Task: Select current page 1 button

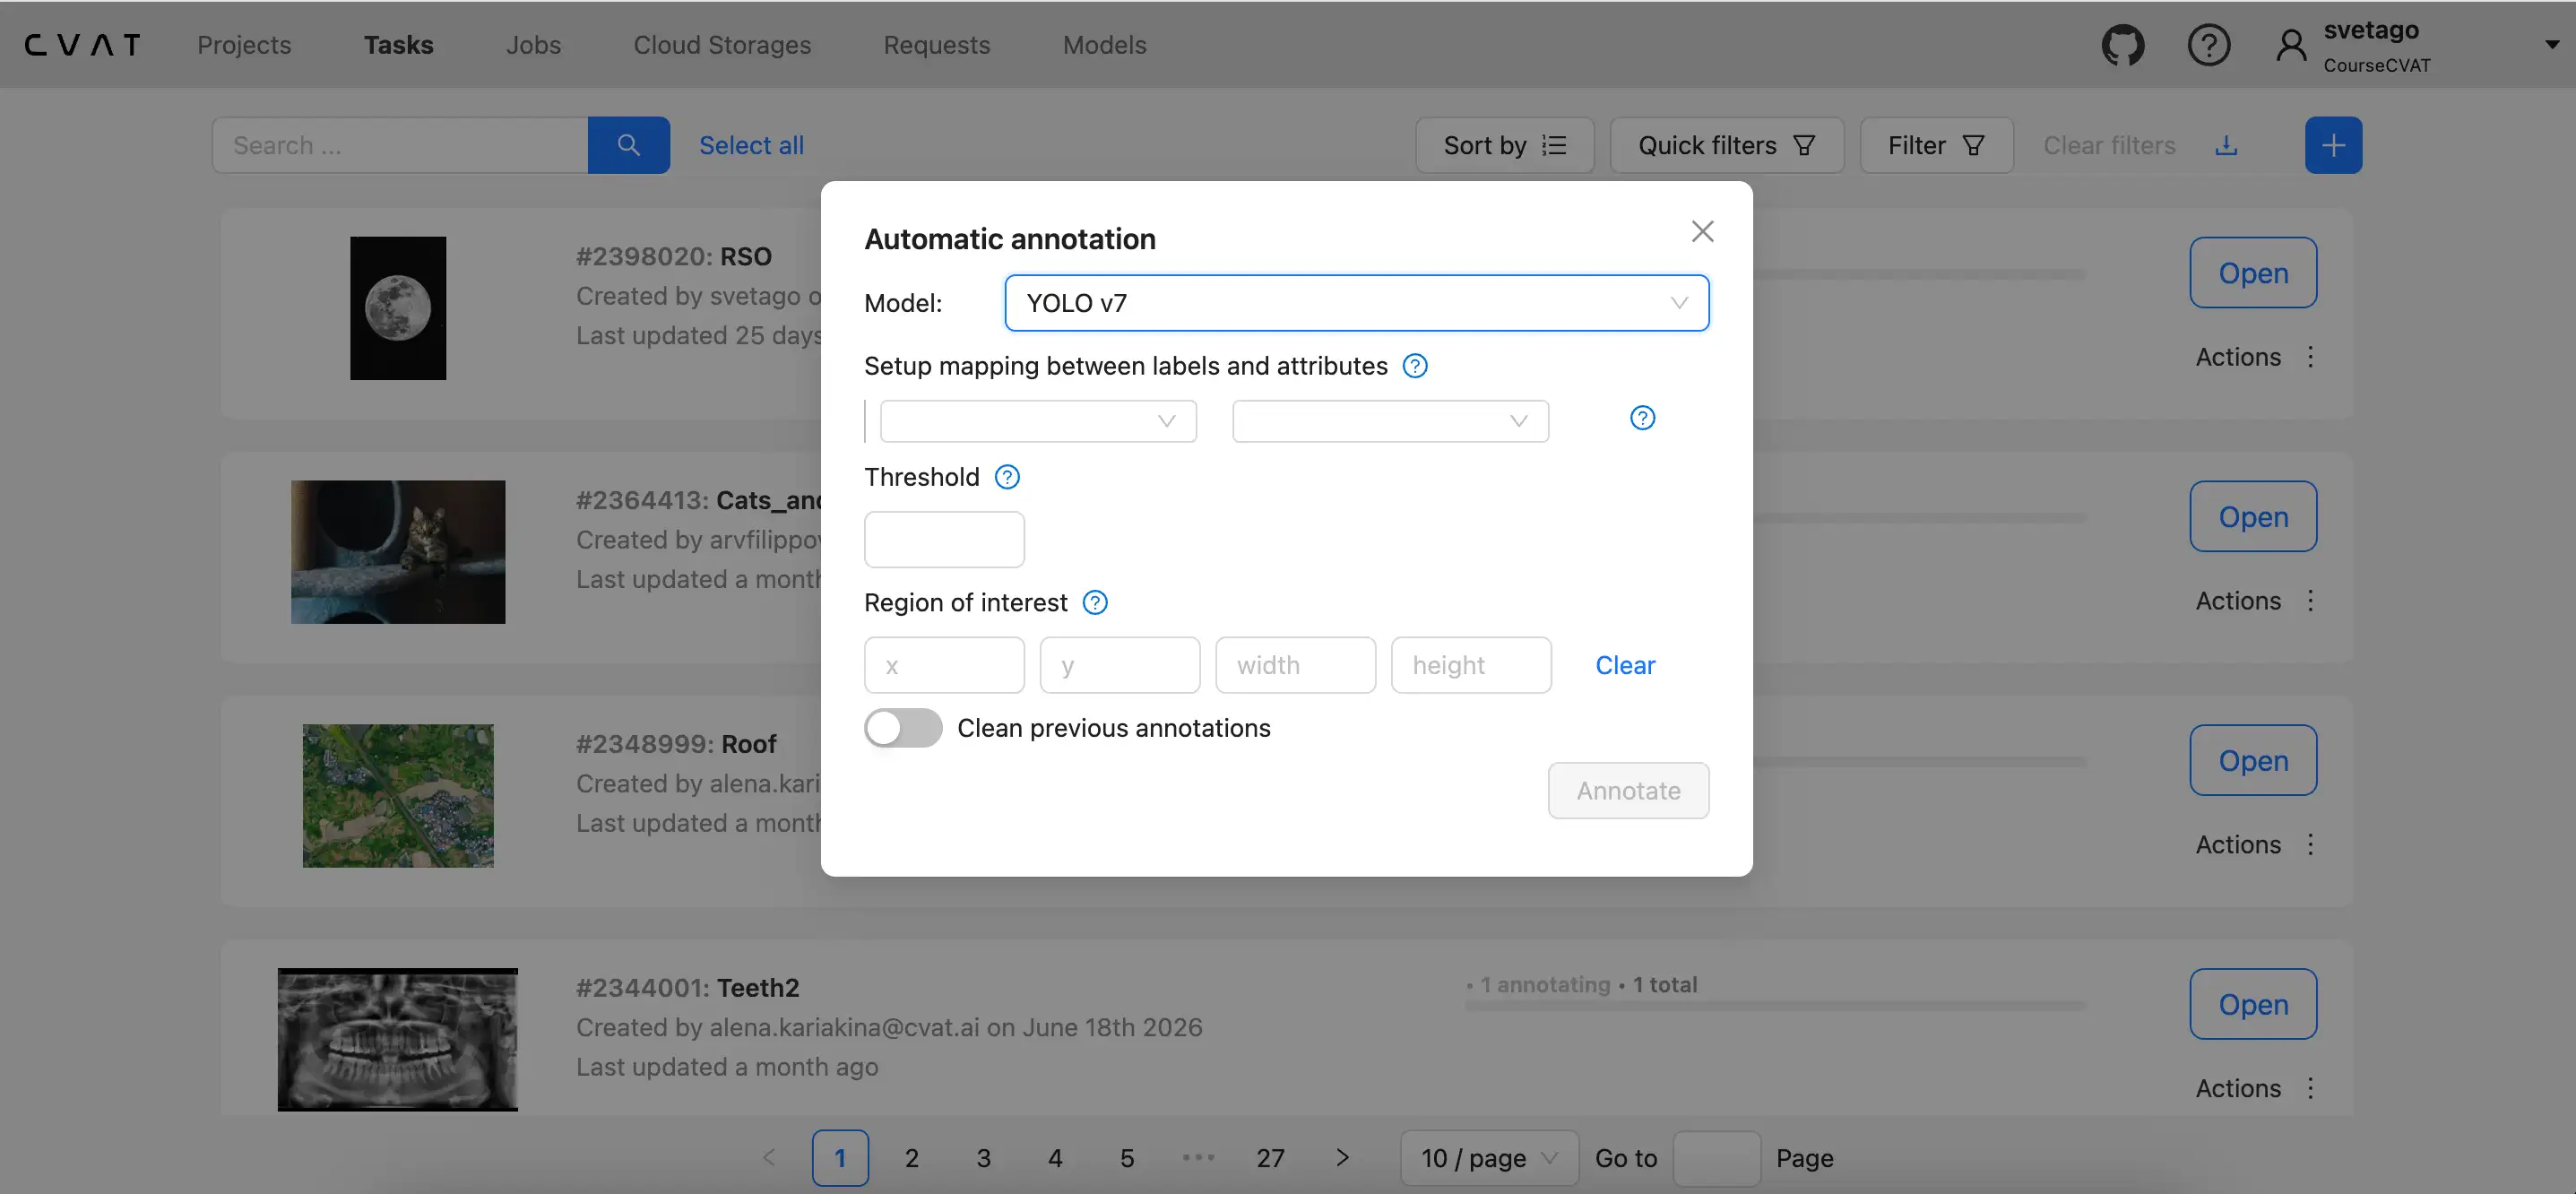Action: 840,1158
